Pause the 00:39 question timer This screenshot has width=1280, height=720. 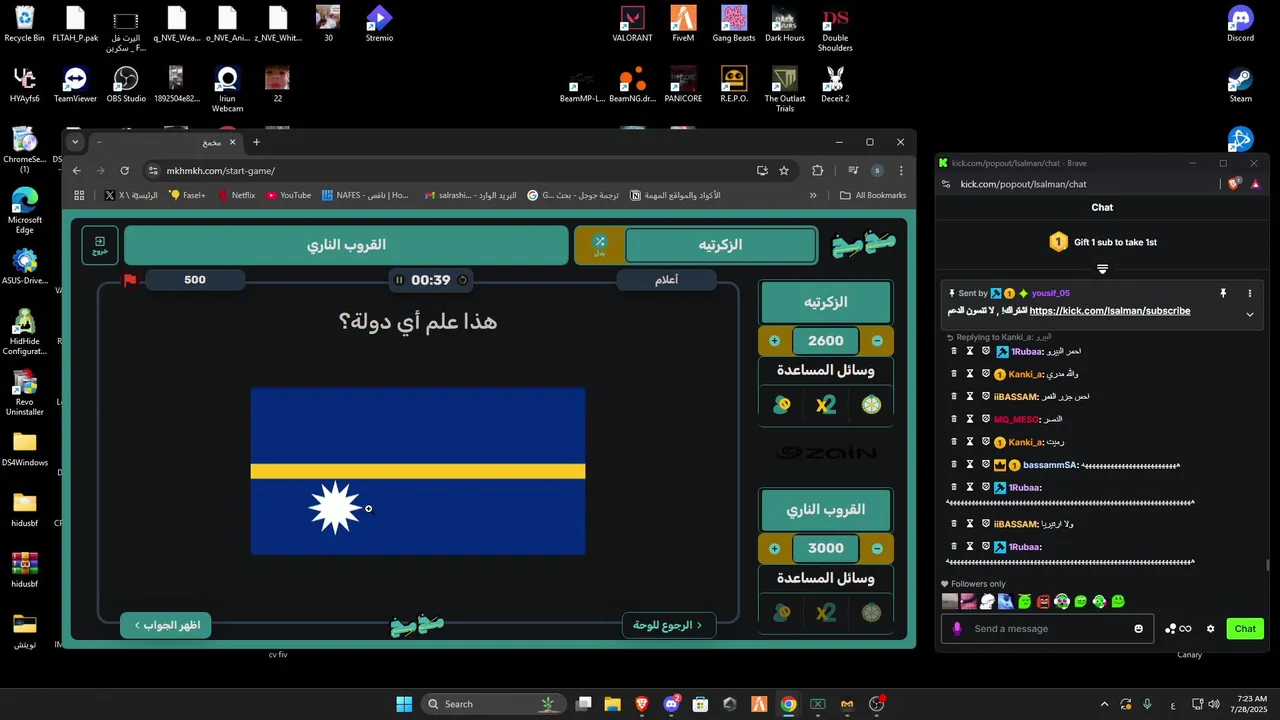click(x=399, y=280)
